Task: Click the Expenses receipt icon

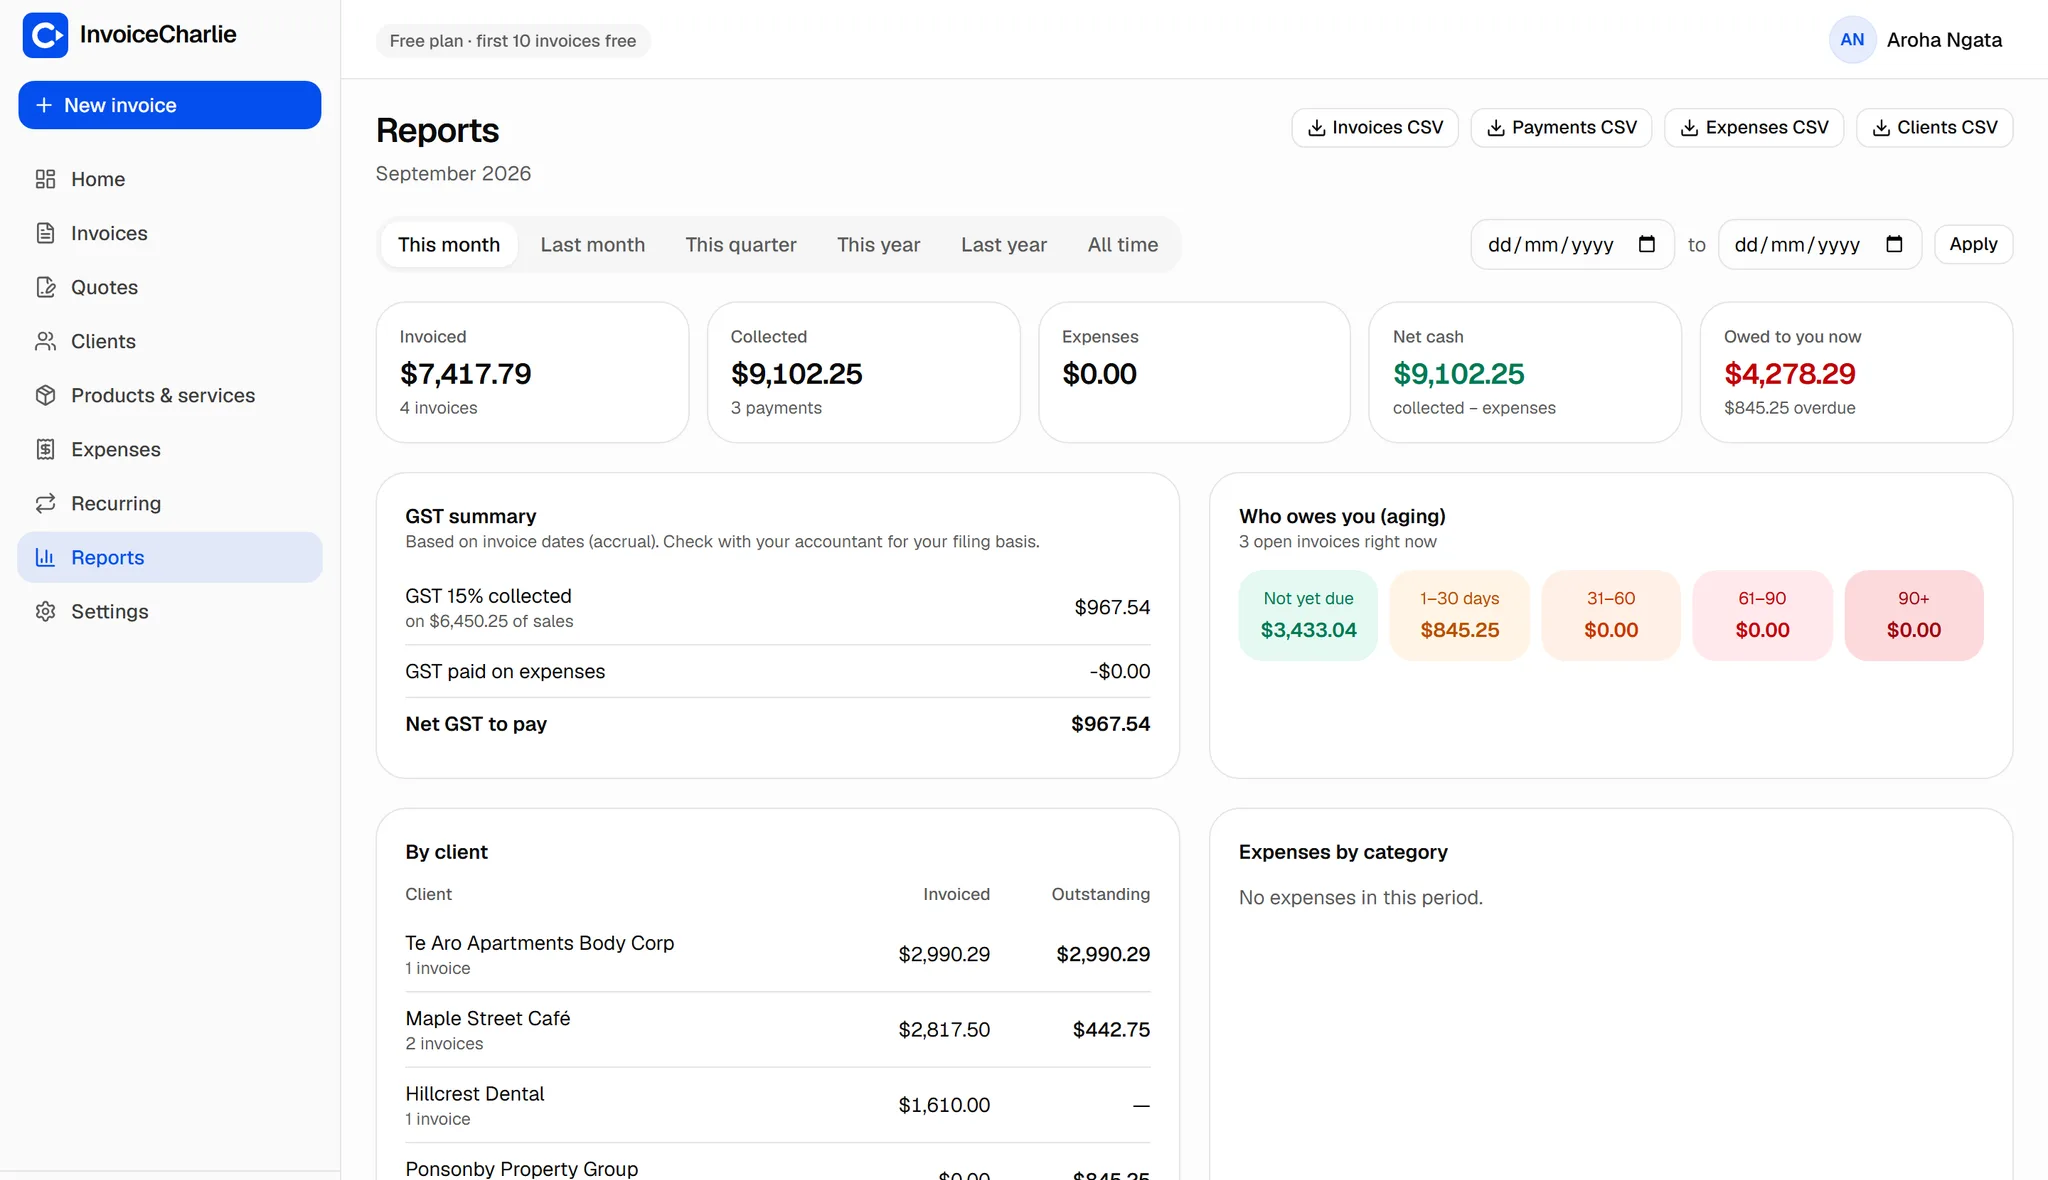Action: pos(45,449)
